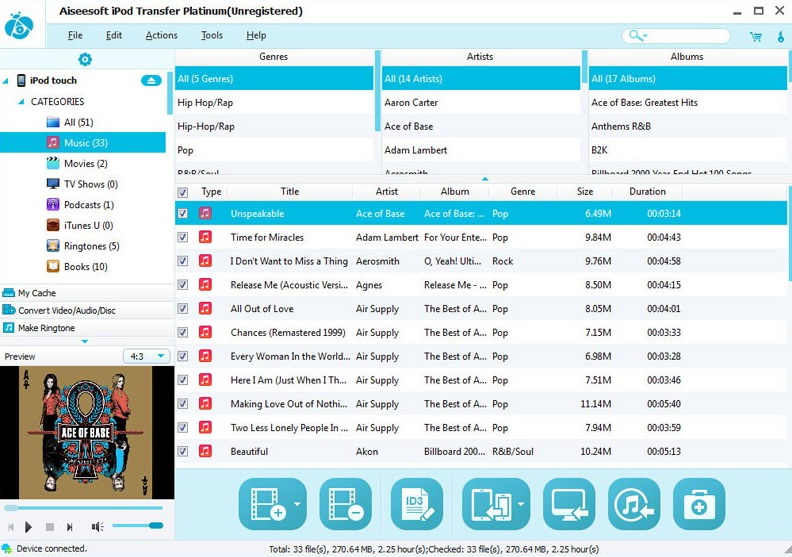This screenshot has height=557, width=792.
Task: Click the volume speaker mute icon
Action: tap(97, 527)
